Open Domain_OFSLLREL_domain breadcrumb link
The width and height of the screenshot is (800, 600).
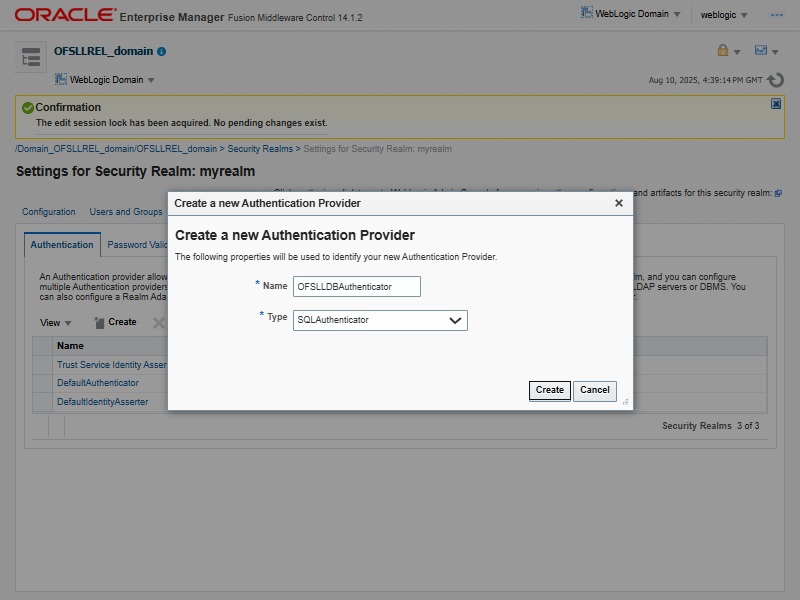click(116, 149)
